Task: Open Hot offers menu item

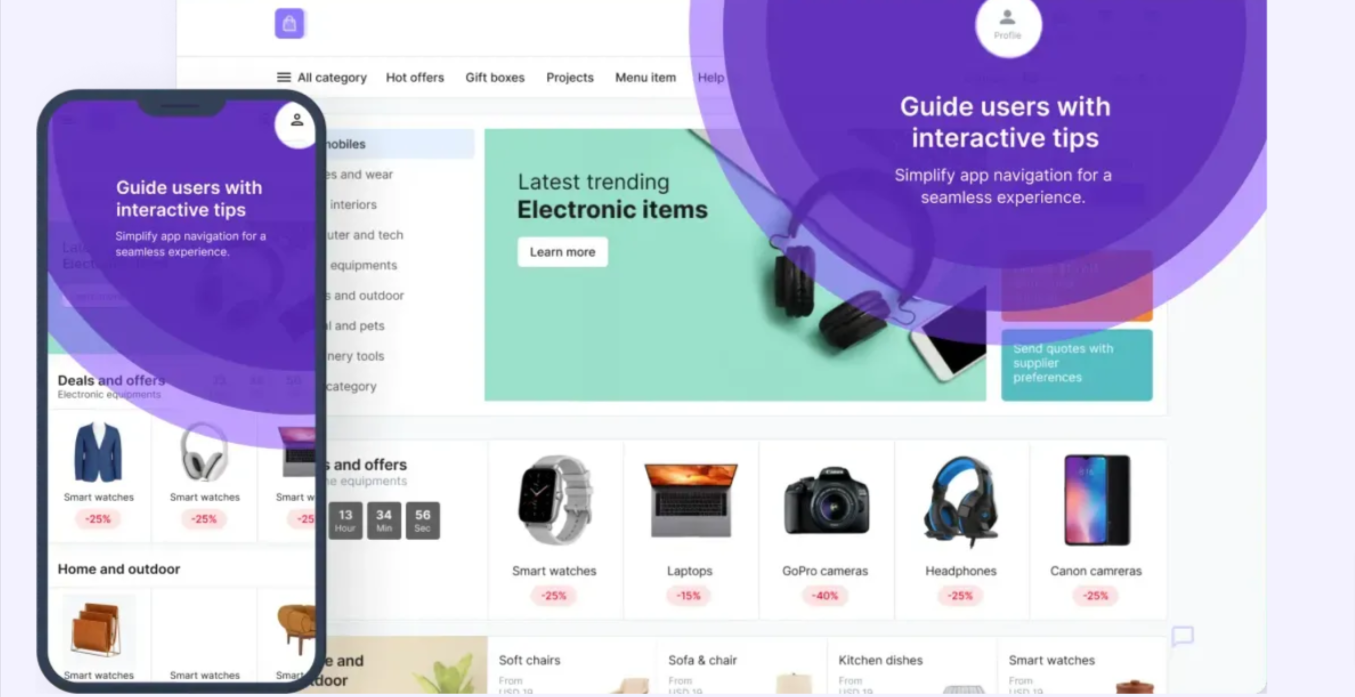Action: [x=415, y=77]
